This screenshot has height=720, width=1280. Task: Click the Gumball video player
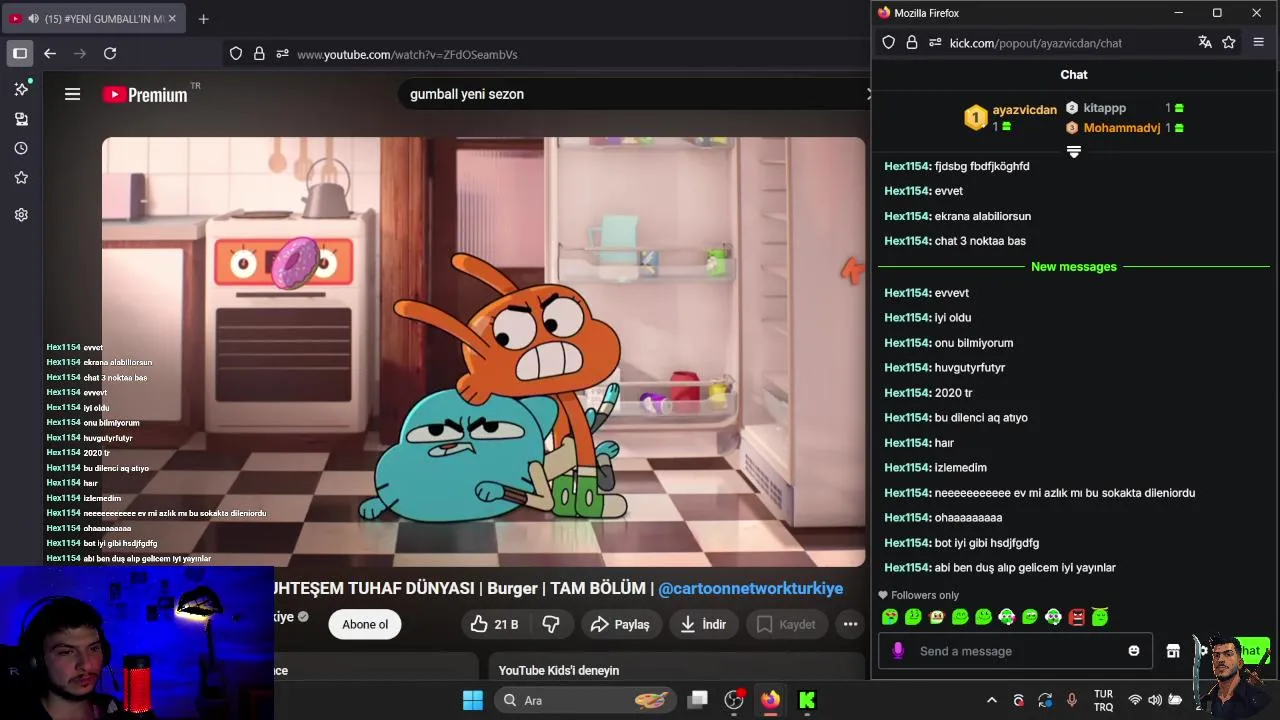(483, 352)
